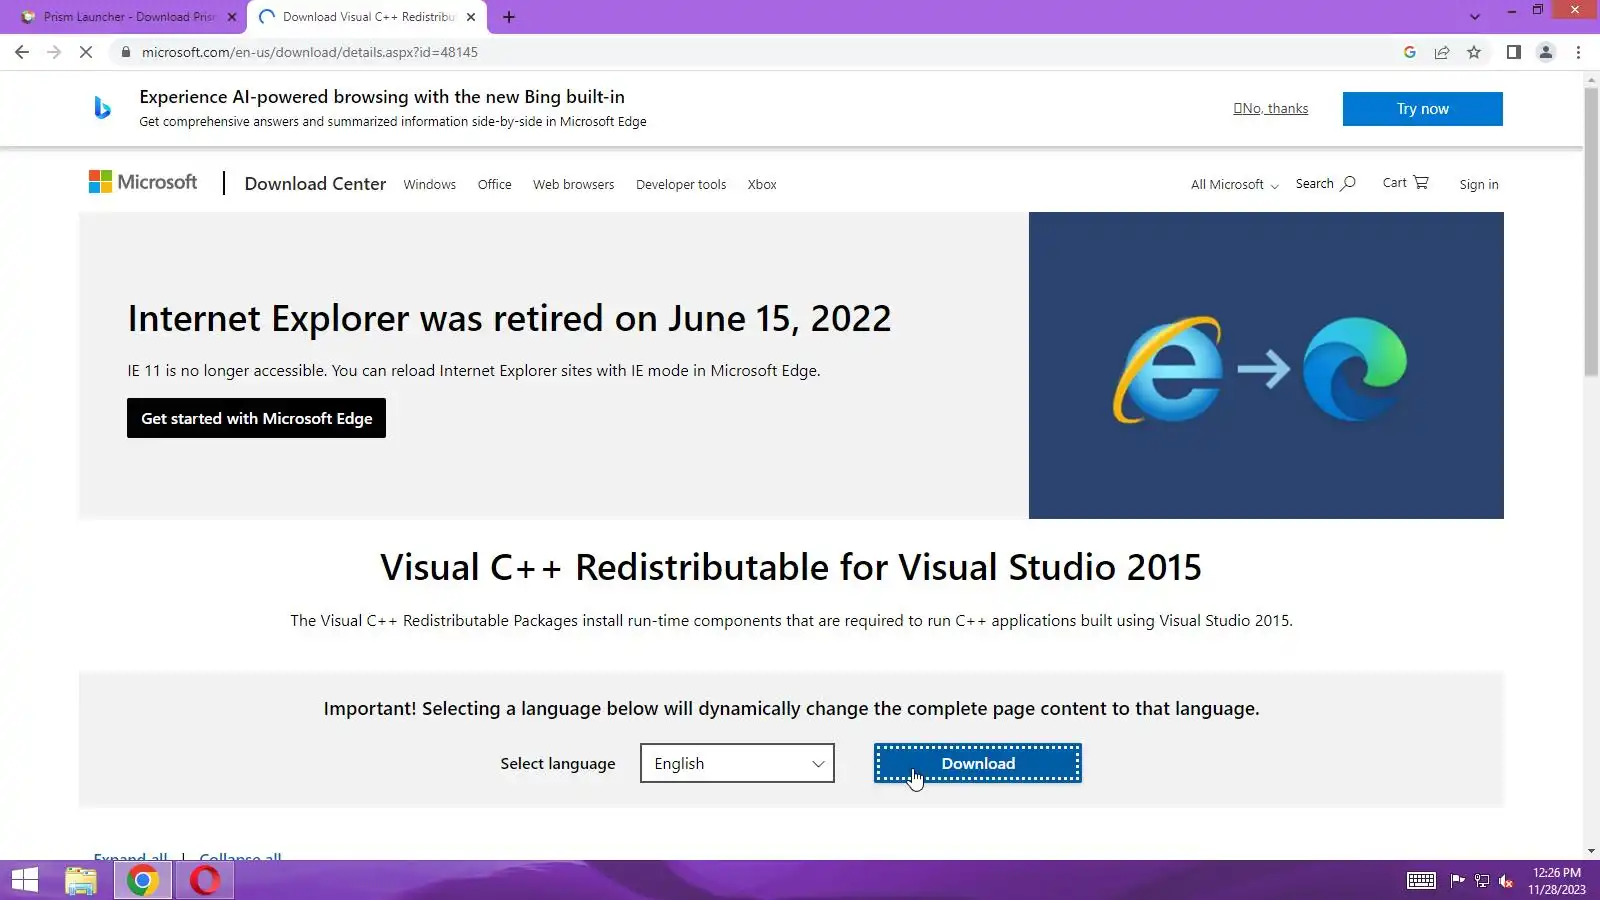Screen dimensions: 1600x900
Task: Open the tab search chevron
Action: pyautogui.click(x=1475, y=17)
